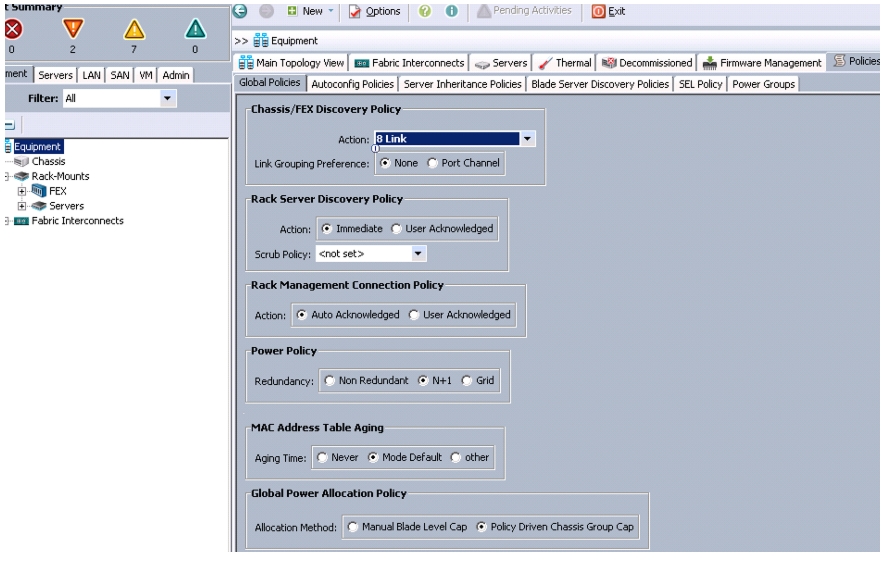The image size is (881, 585).
Task: Select Port Channel link grouping preference
Action: pos(432,163)
